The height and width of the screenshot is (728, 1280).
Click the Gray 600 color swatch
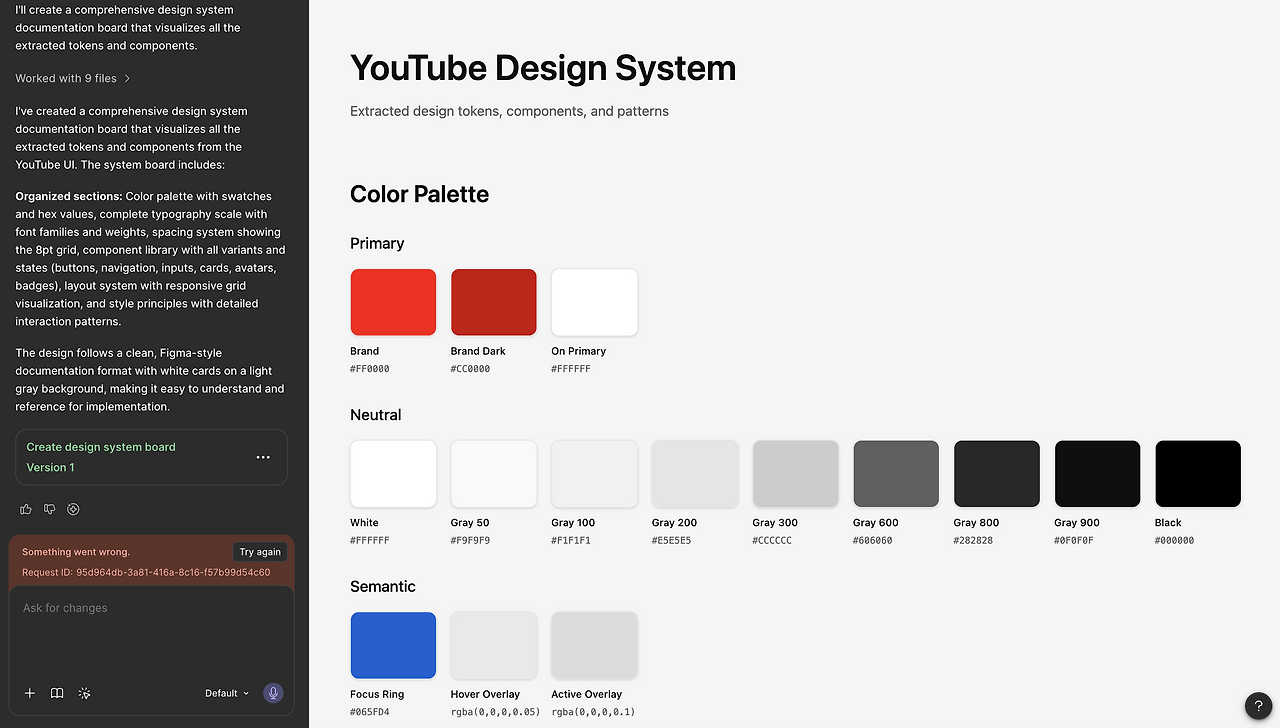pyautogui.click(x=896, y=474)
